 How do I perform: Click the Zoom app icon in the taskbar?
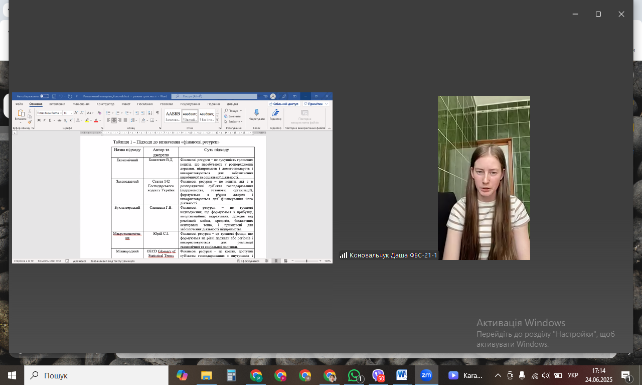(426, 375)
